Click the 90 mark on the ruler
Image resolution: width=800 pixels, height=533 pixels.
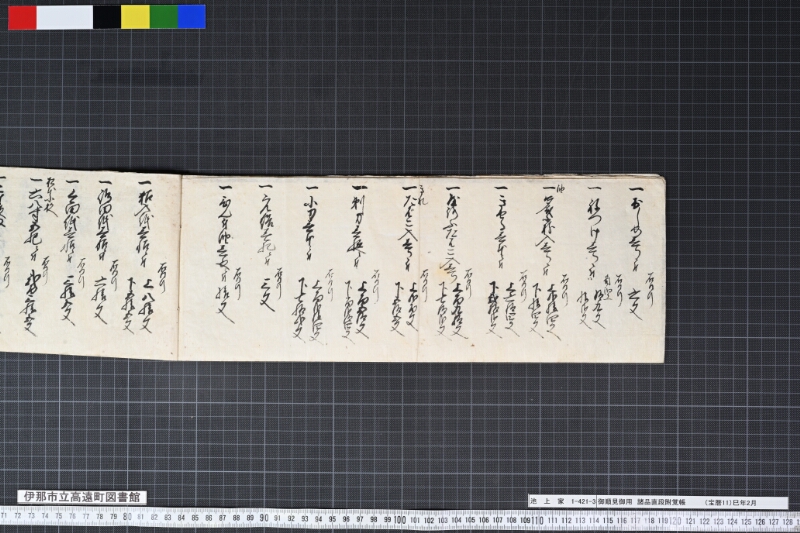click(263, 518)
